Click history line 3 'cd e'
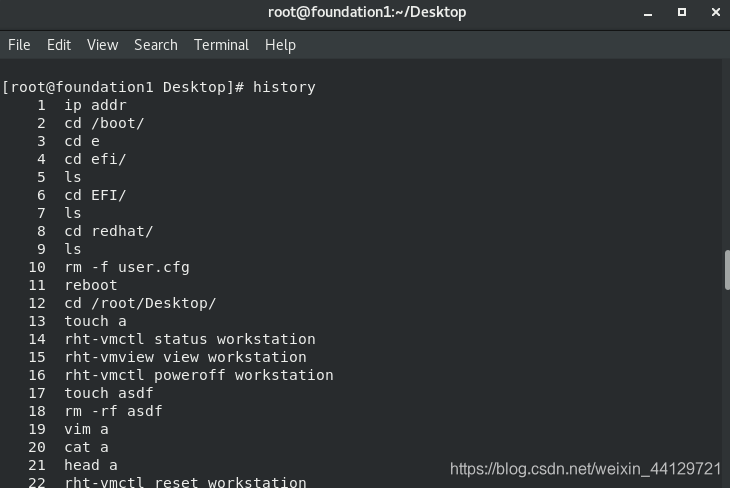This screenshot has width=730, height=488. click(82, 141)
